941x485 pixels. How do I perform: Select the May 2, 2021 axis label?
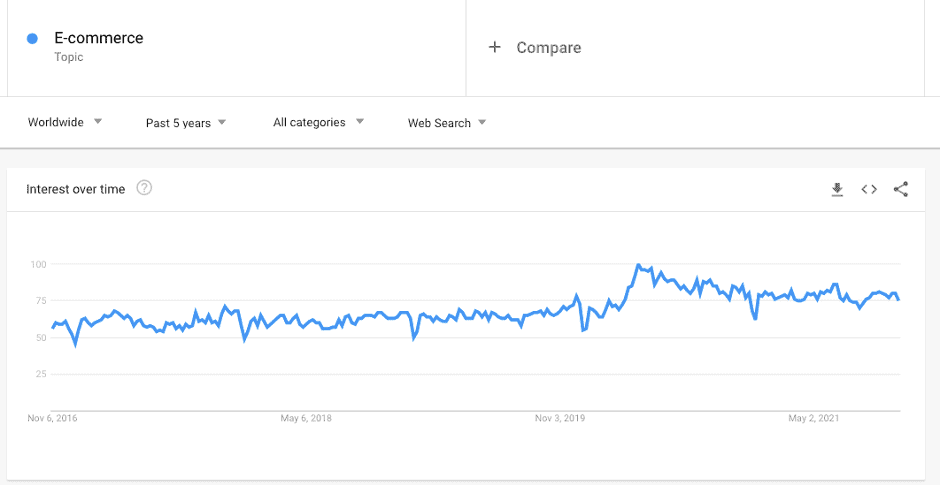tap(814, 418)
